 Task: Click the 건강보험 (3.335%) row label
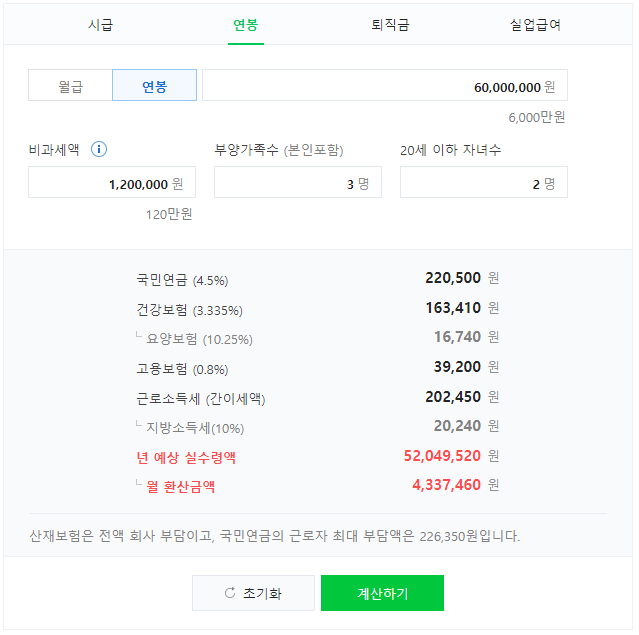[x=189, y=310]
